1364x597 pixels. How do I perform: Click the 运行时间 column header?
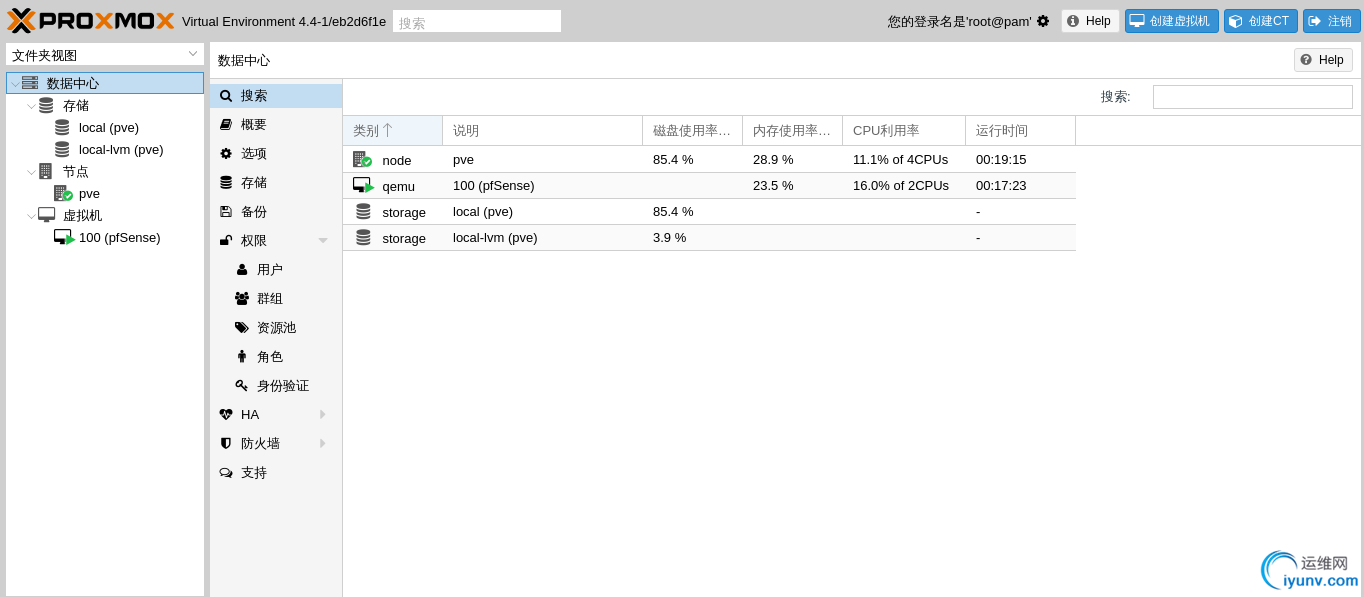click(x=1020, y=131)
